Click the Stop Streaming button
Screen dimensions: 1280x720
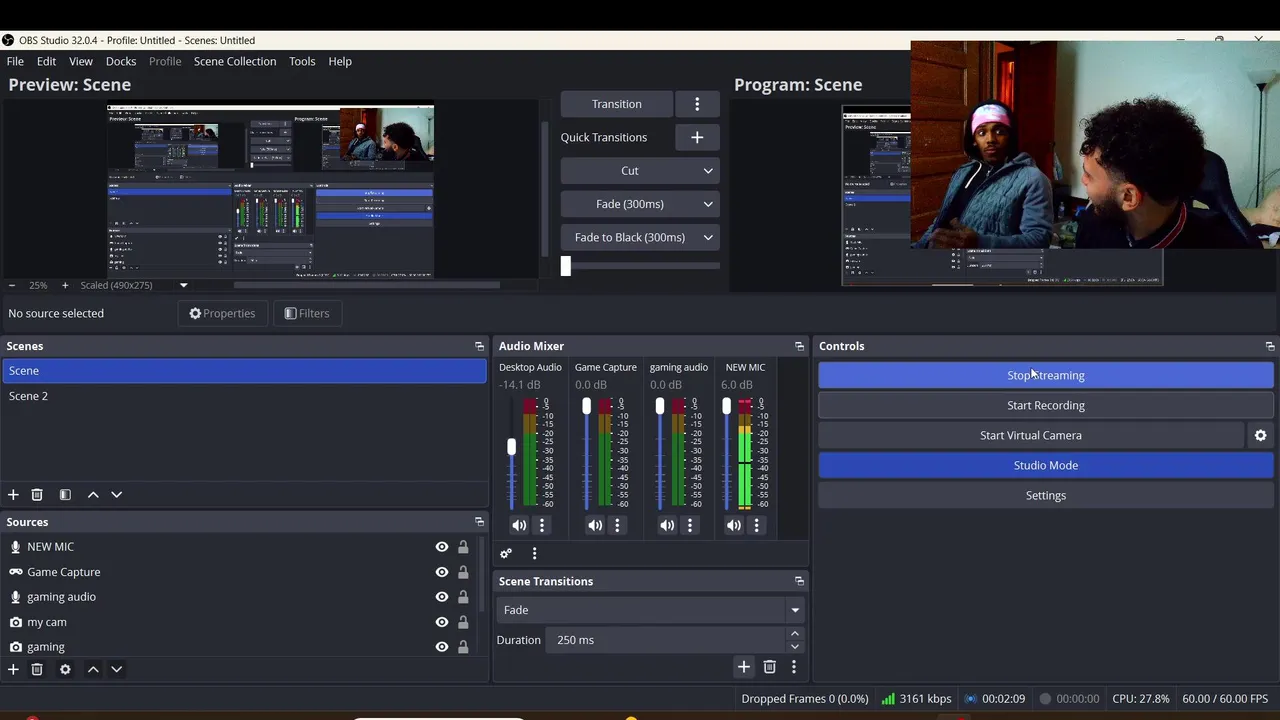click(x=1046, y=375)
